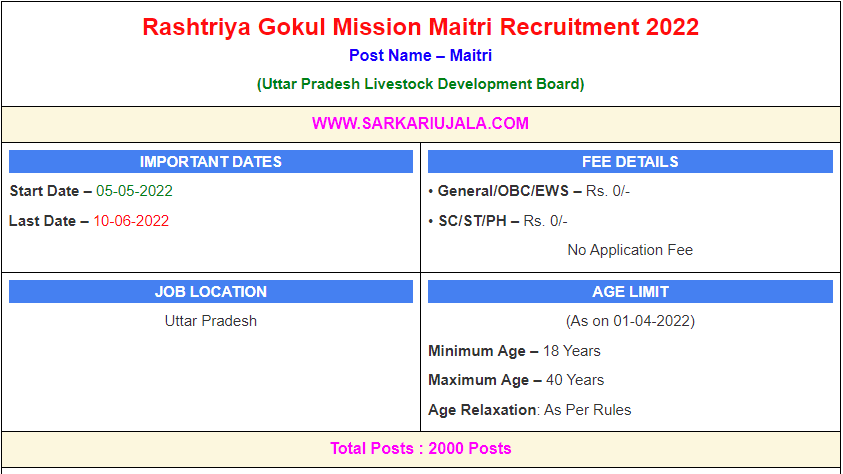Click the IMPORTANT DATES section header
The height and width of the screenshot is (474, 843).
coord(211,162)
